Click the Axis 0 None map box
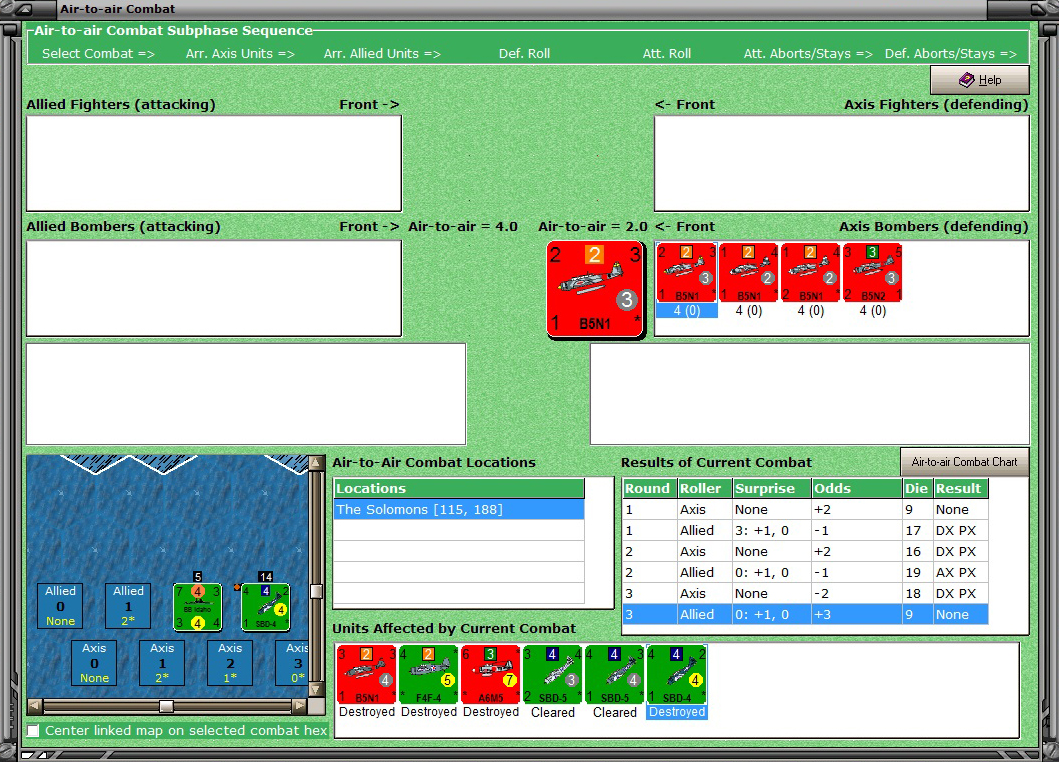 click(x=95, y=663)
